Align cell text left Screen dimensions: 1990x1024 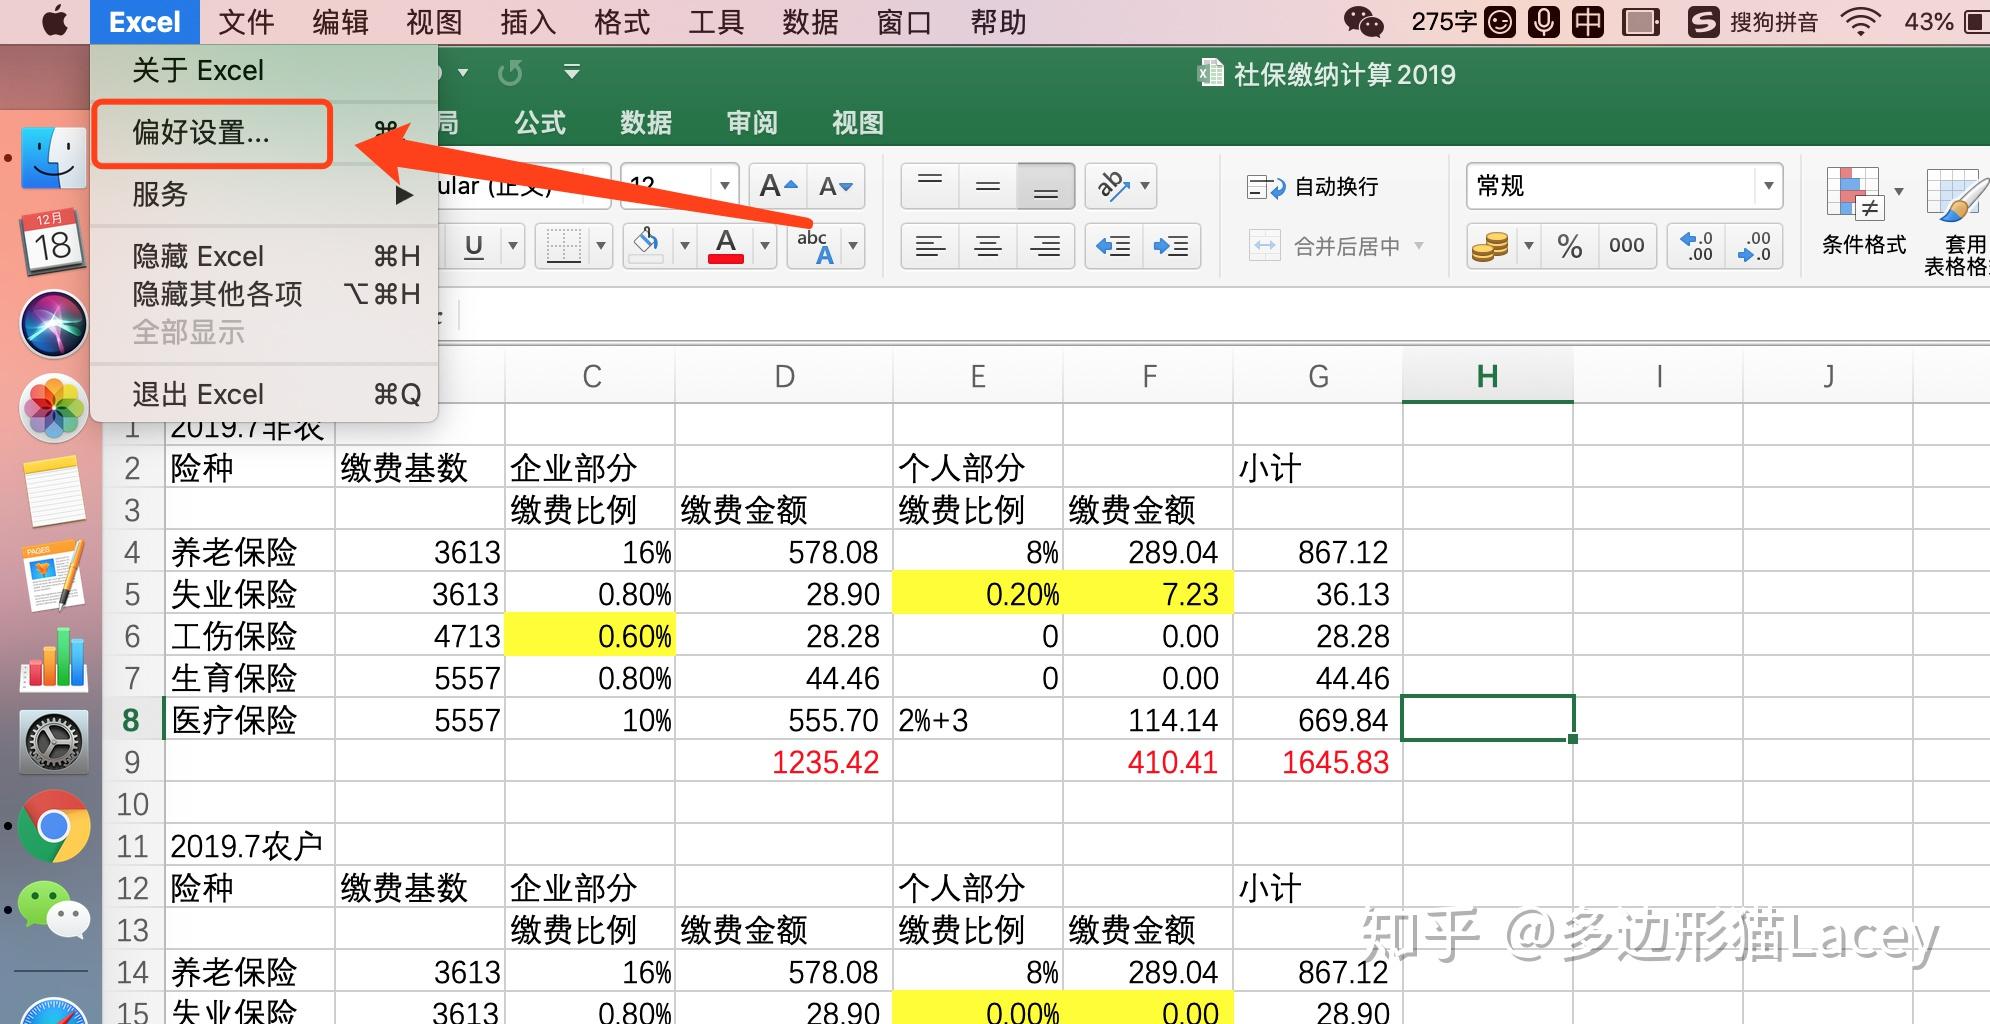[x=930, y=246]
